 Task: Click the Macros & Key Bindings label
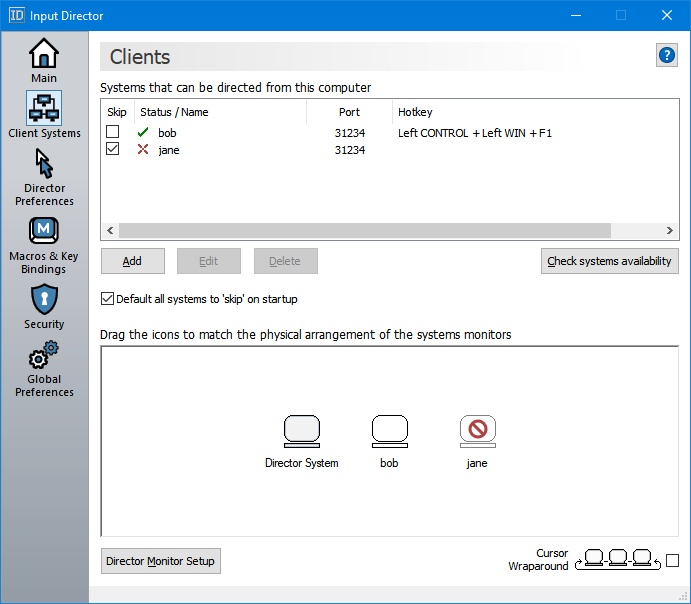point(44,263)
